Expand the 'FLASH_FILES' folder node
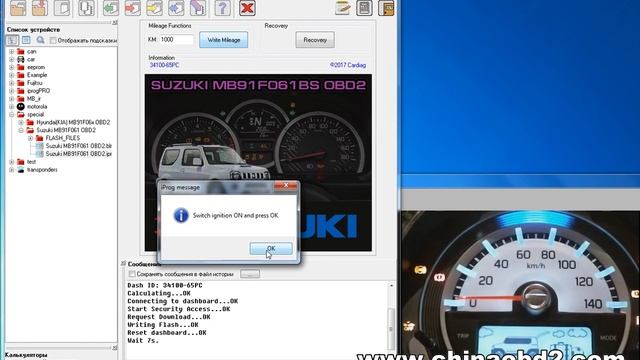The height and width of the screenshot is (360, 640). 30,138
